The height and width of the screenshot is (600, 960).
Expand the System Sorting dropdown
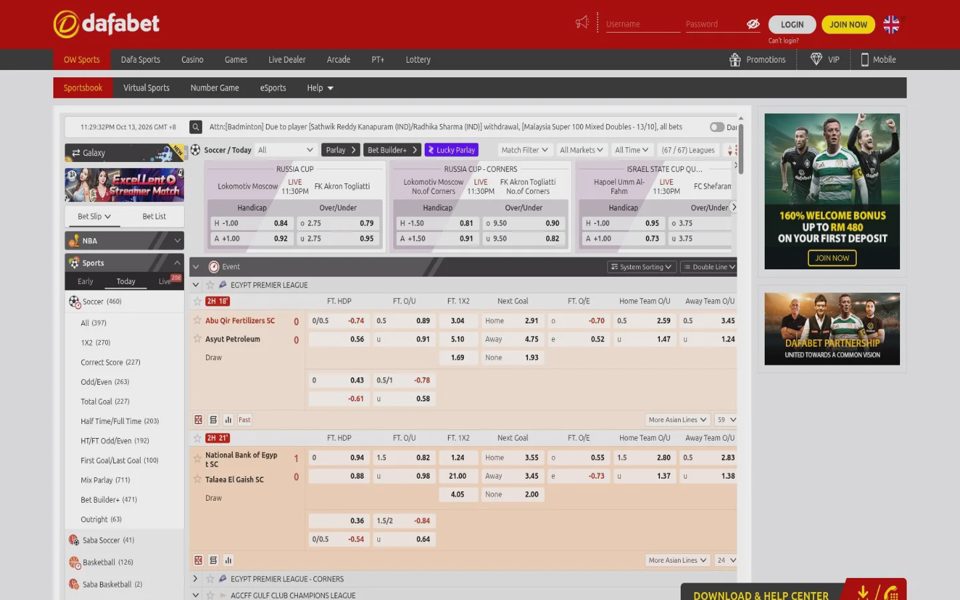coord(641,267)
